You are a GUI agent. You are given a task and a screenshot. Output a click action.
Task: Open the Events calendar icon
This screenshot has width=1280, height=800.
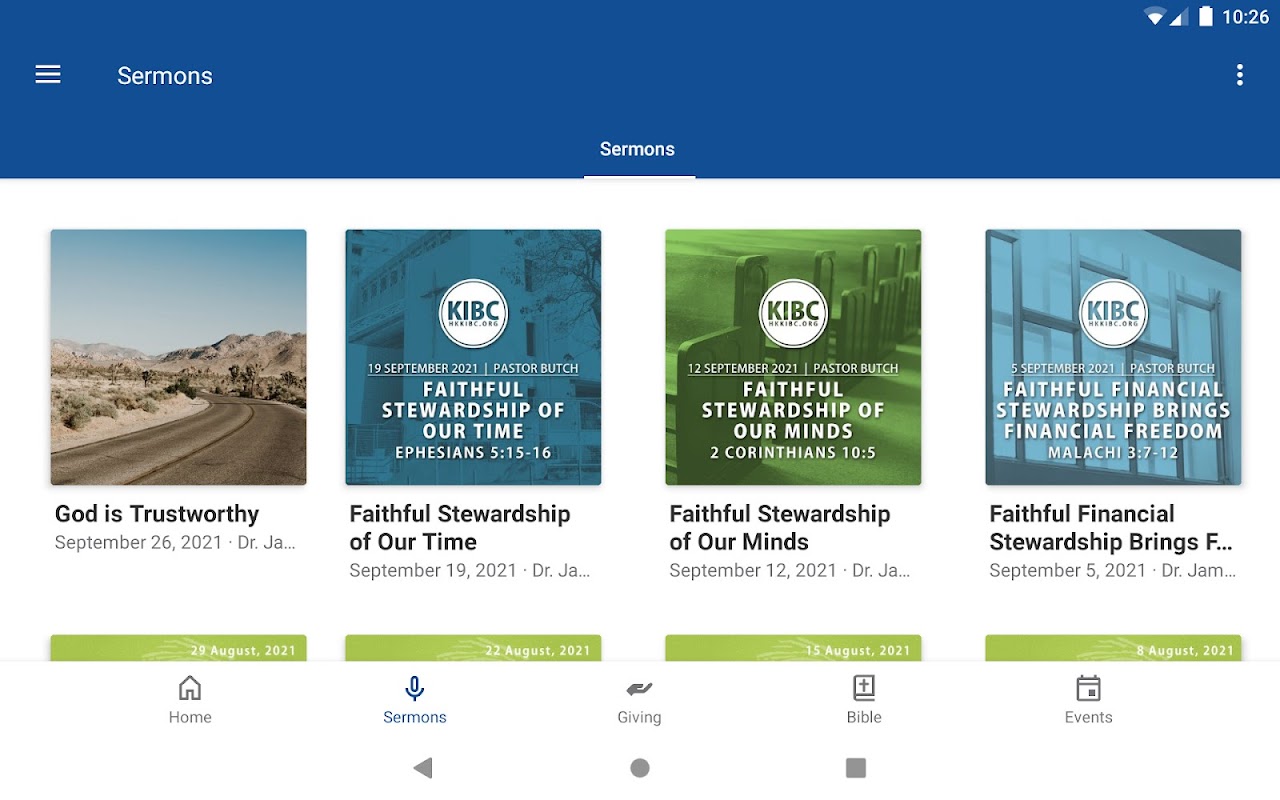coord(1088,689)
